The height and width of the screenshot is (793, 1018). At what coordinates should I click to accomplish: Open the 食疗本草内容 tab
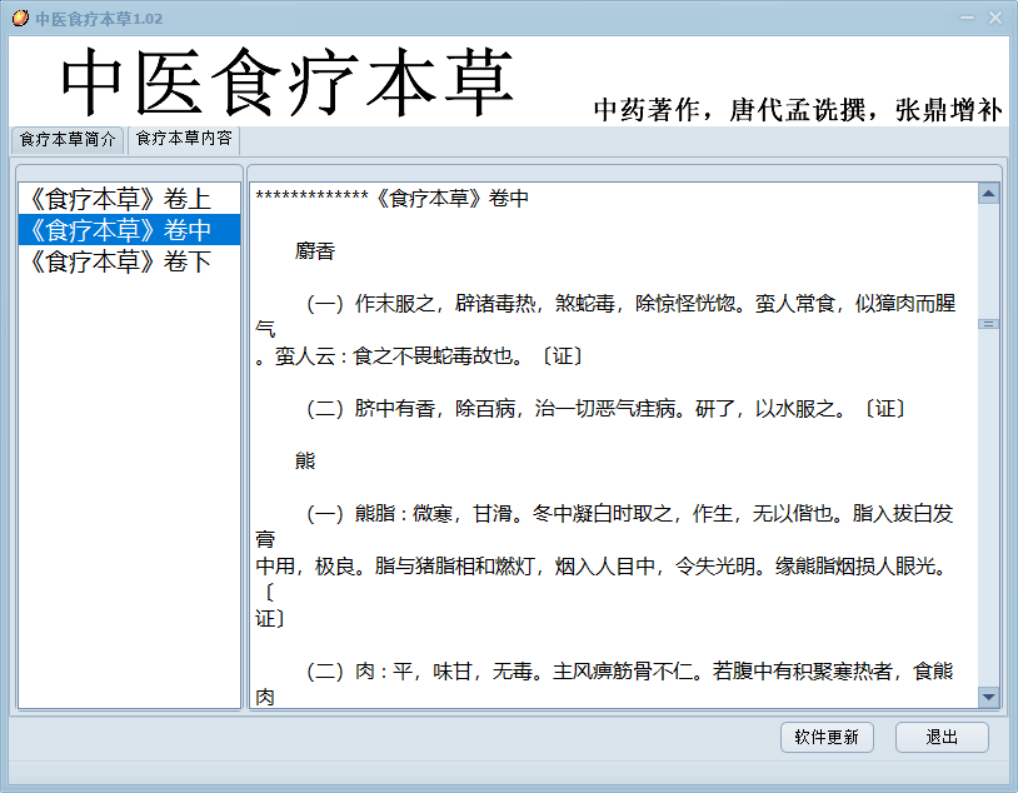tap(184, 139)
